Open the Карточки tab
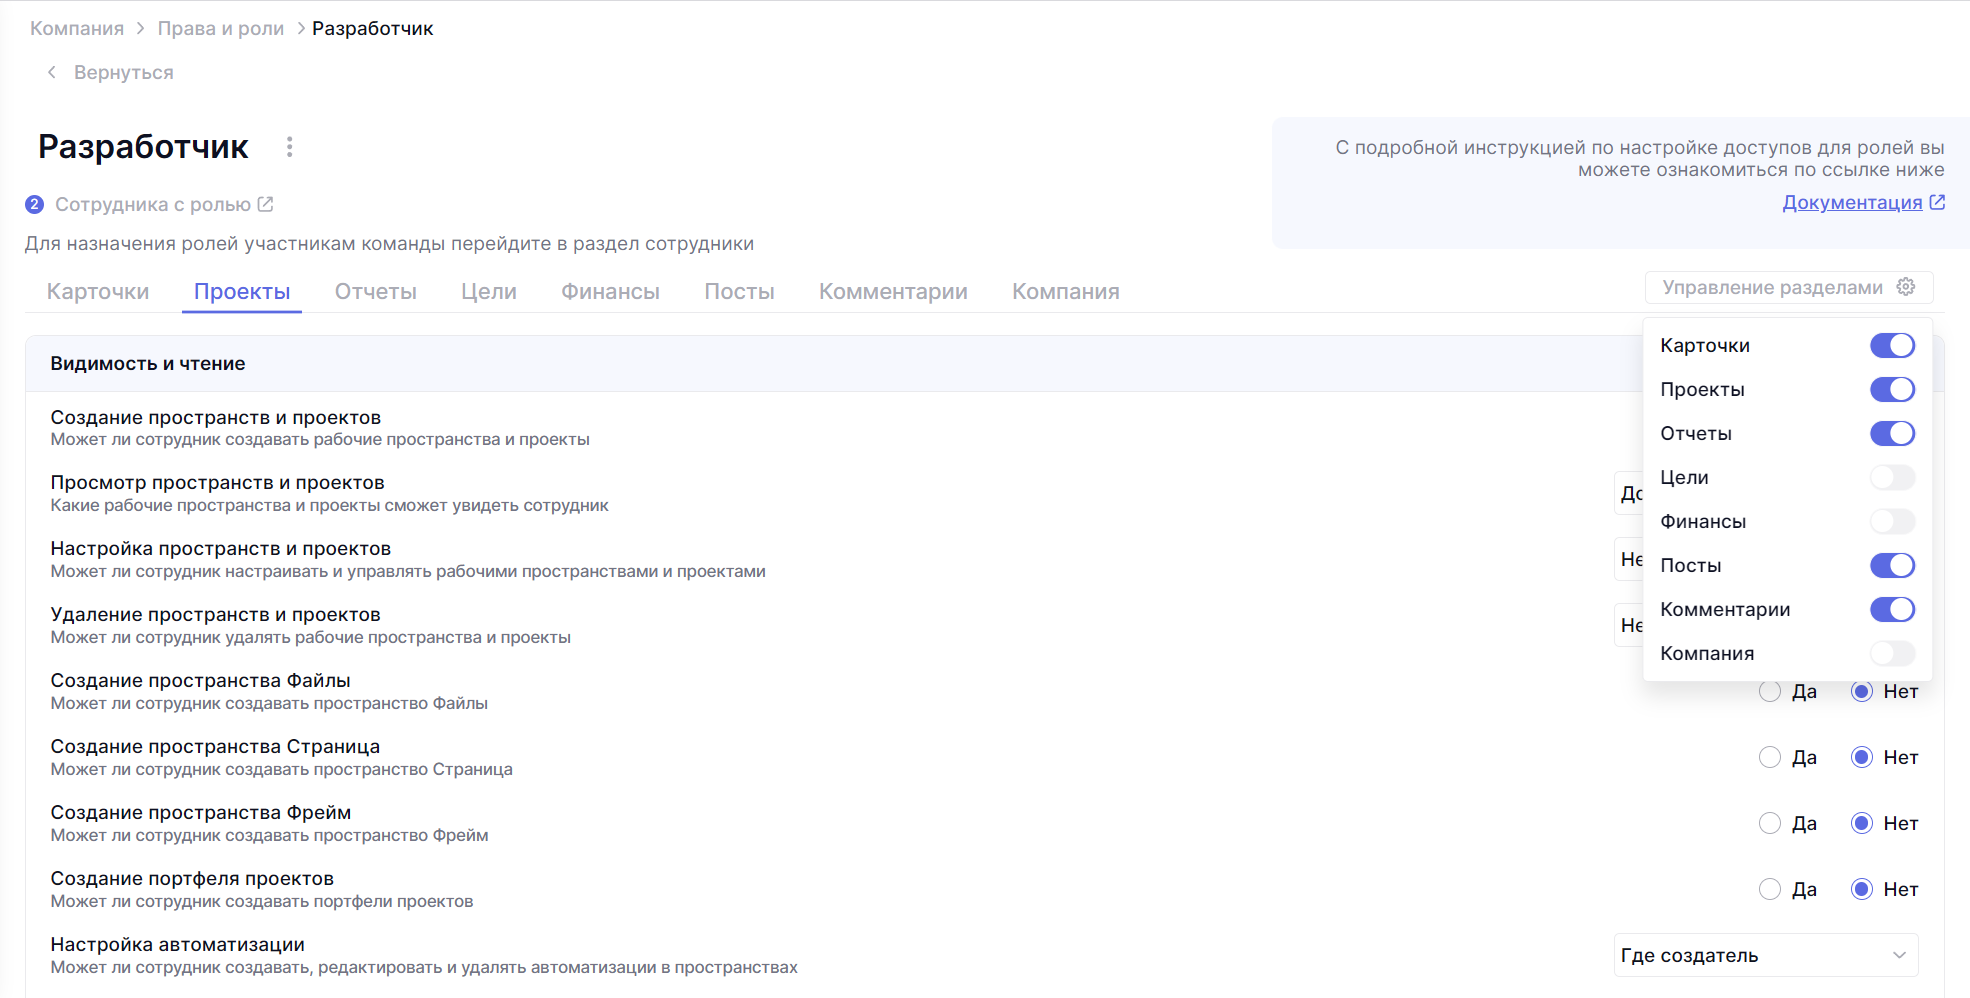 [98, 291]
